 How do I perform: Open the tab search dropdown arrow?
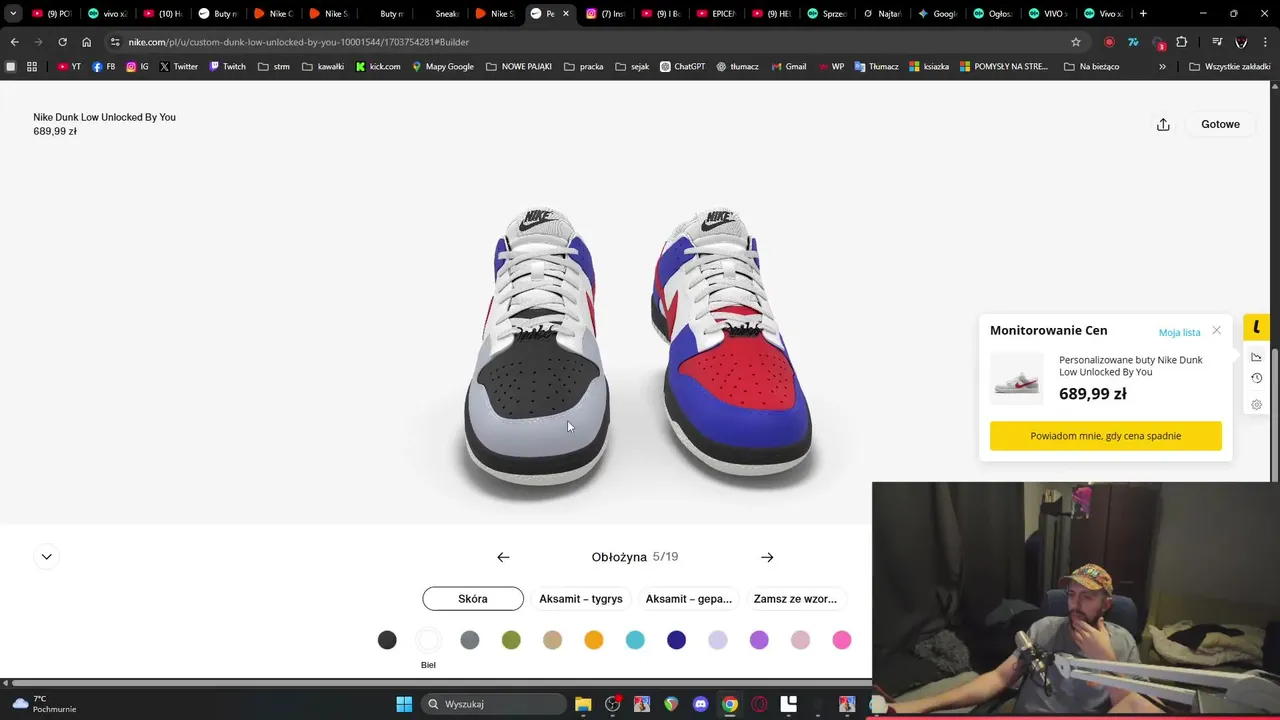pos(13,14)
